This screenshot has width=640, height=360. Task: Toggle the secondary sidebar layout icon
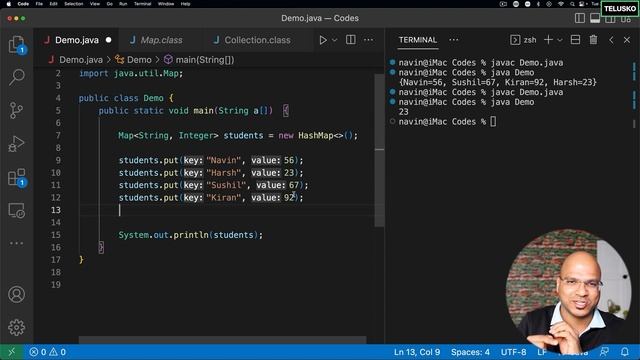pos(610,19)
